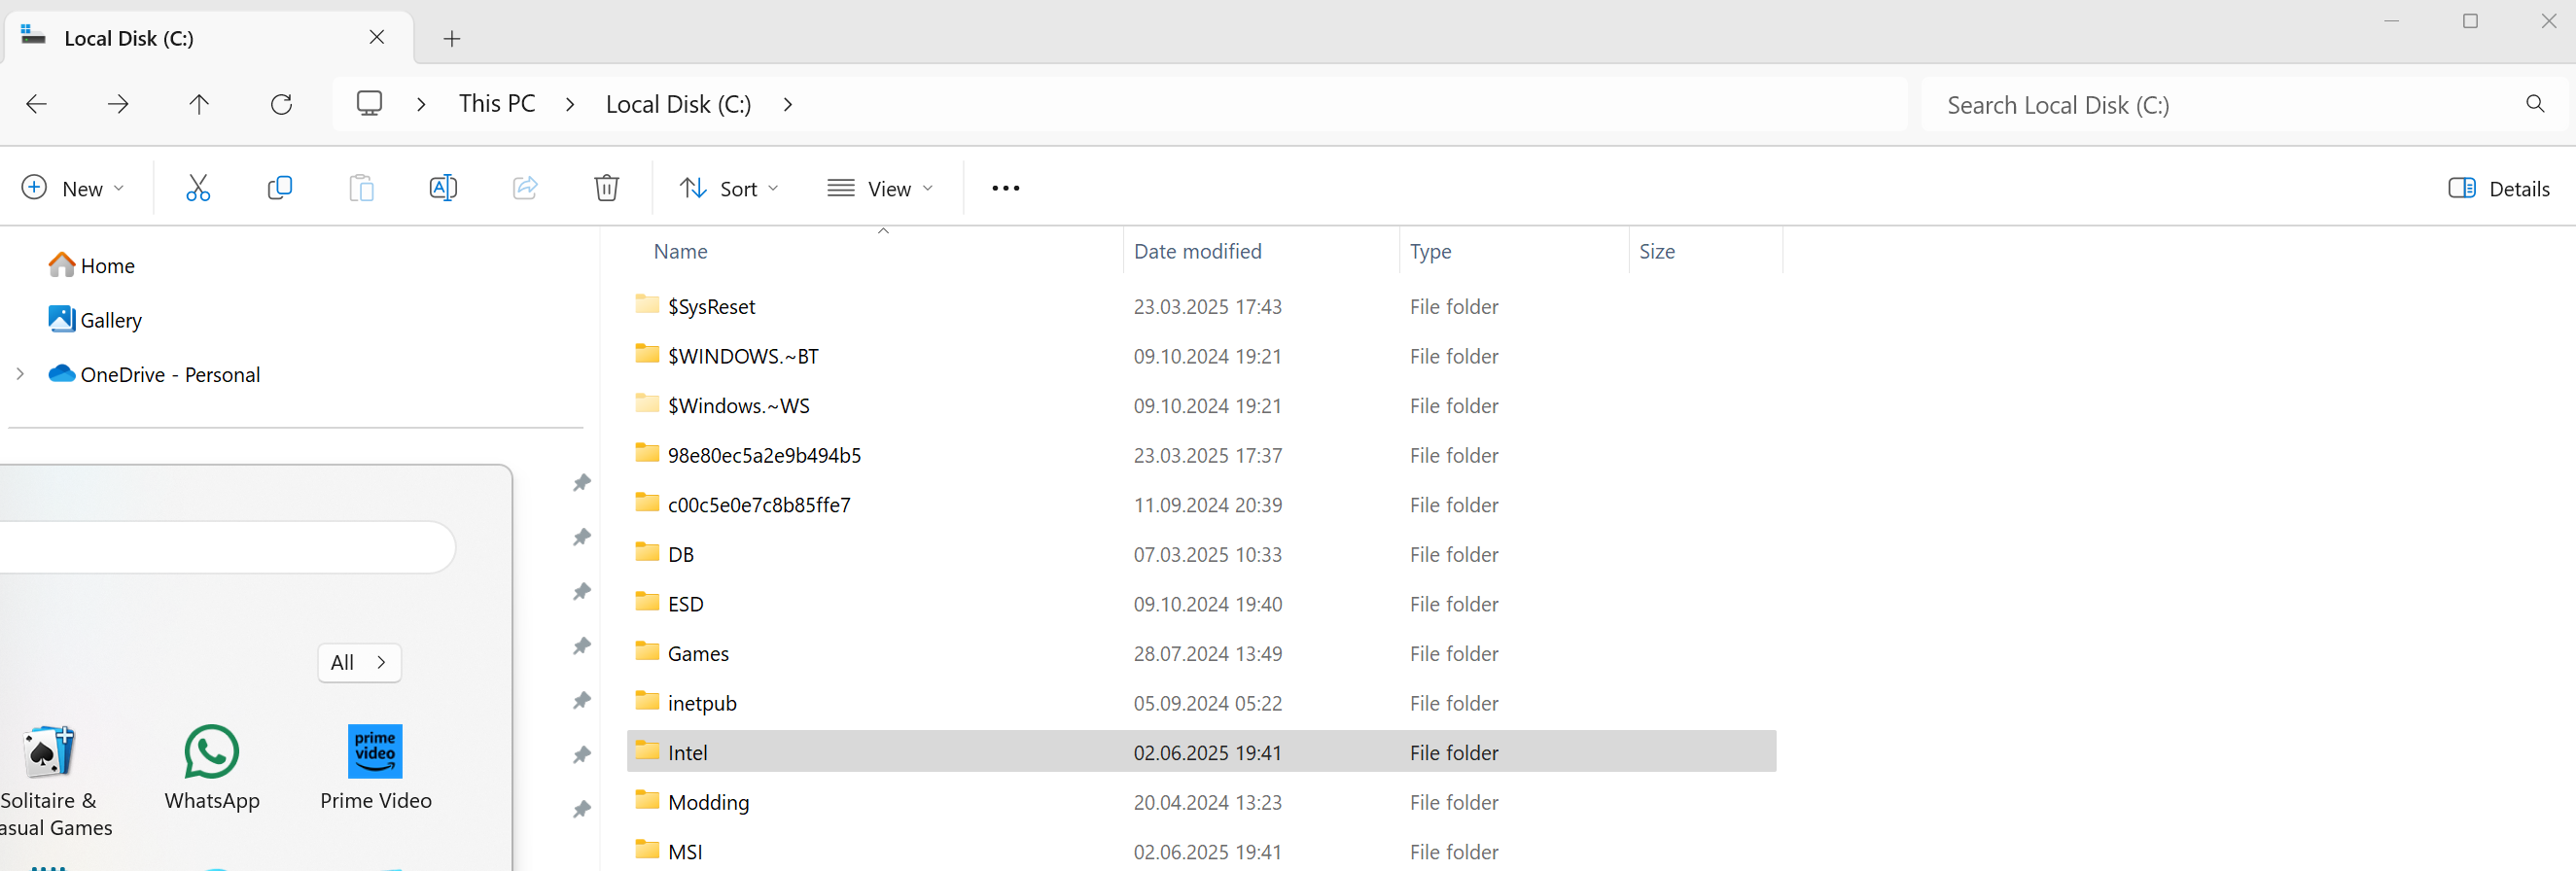2576x871 pixels.
Task: Click the Share icon in toolbar
Action: (525, 188)
